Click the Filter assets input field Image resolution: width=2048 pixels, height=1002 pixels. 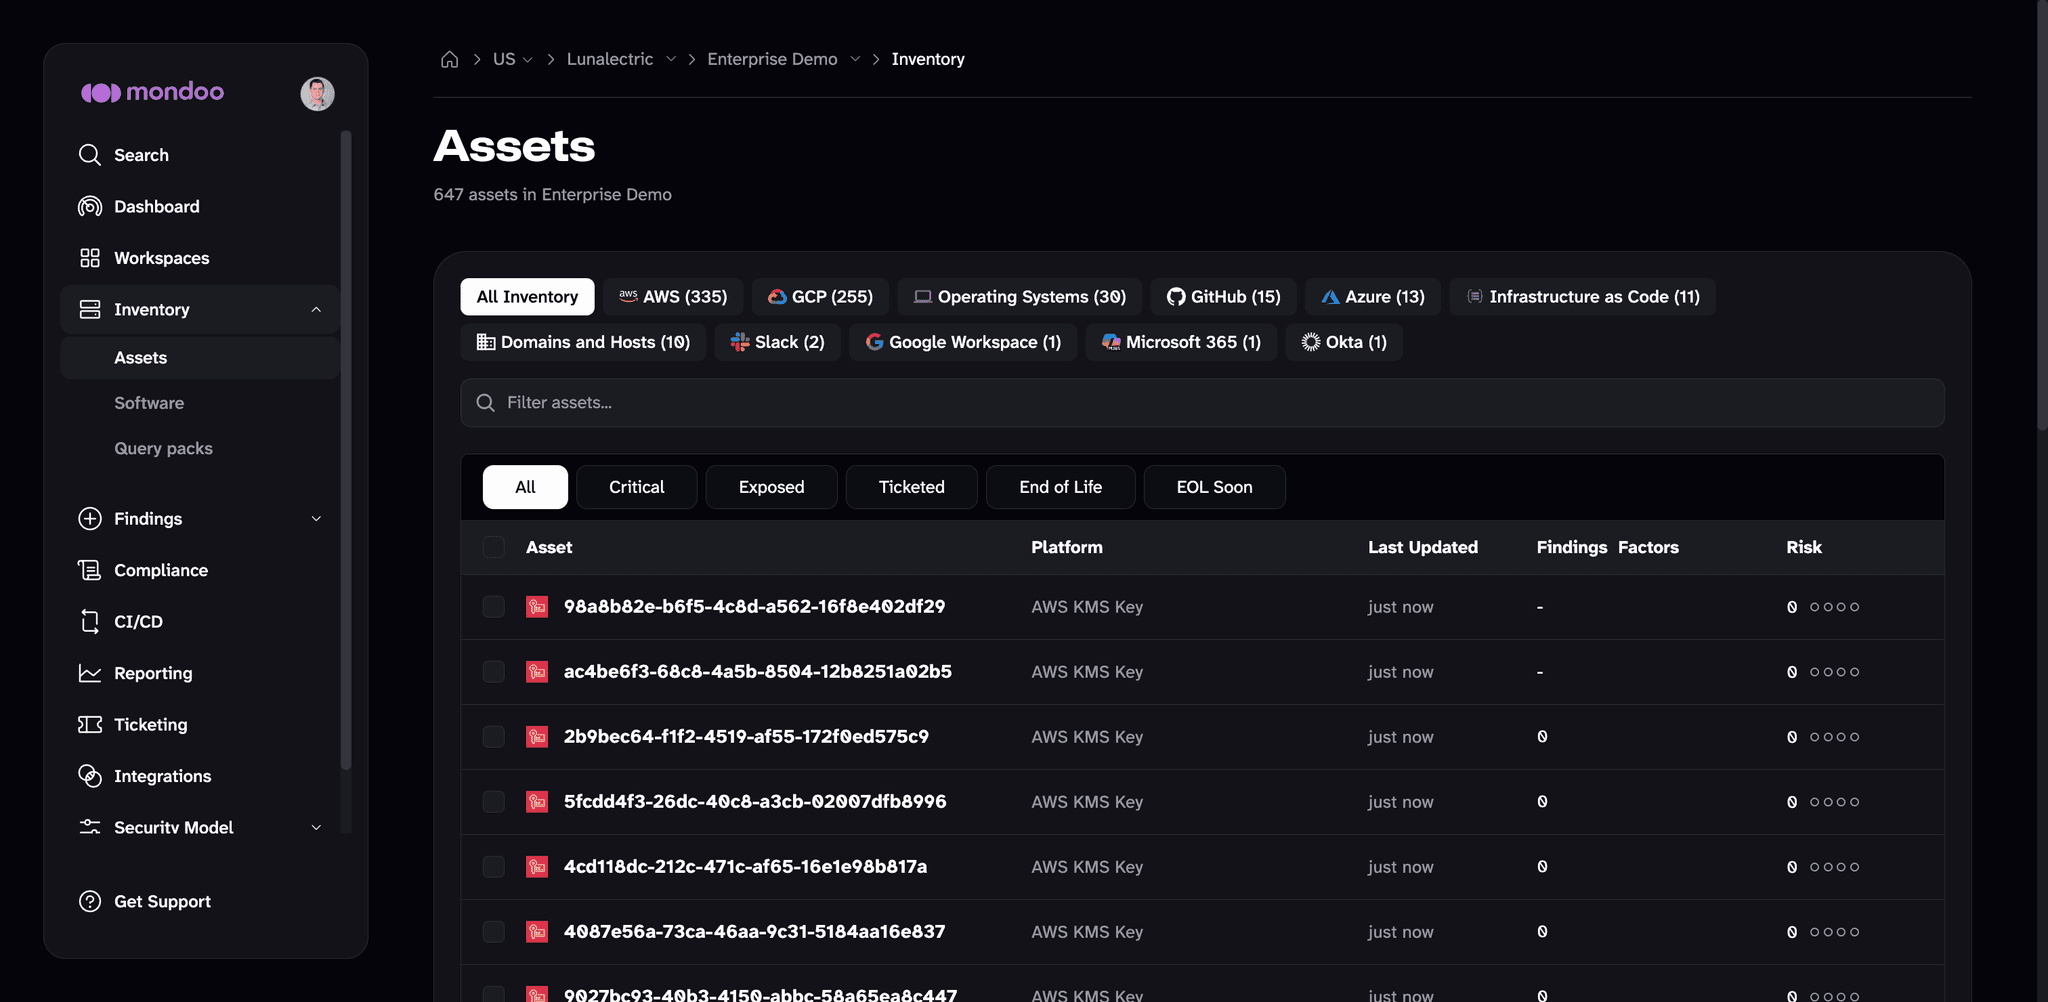[x=1202, y=403]
